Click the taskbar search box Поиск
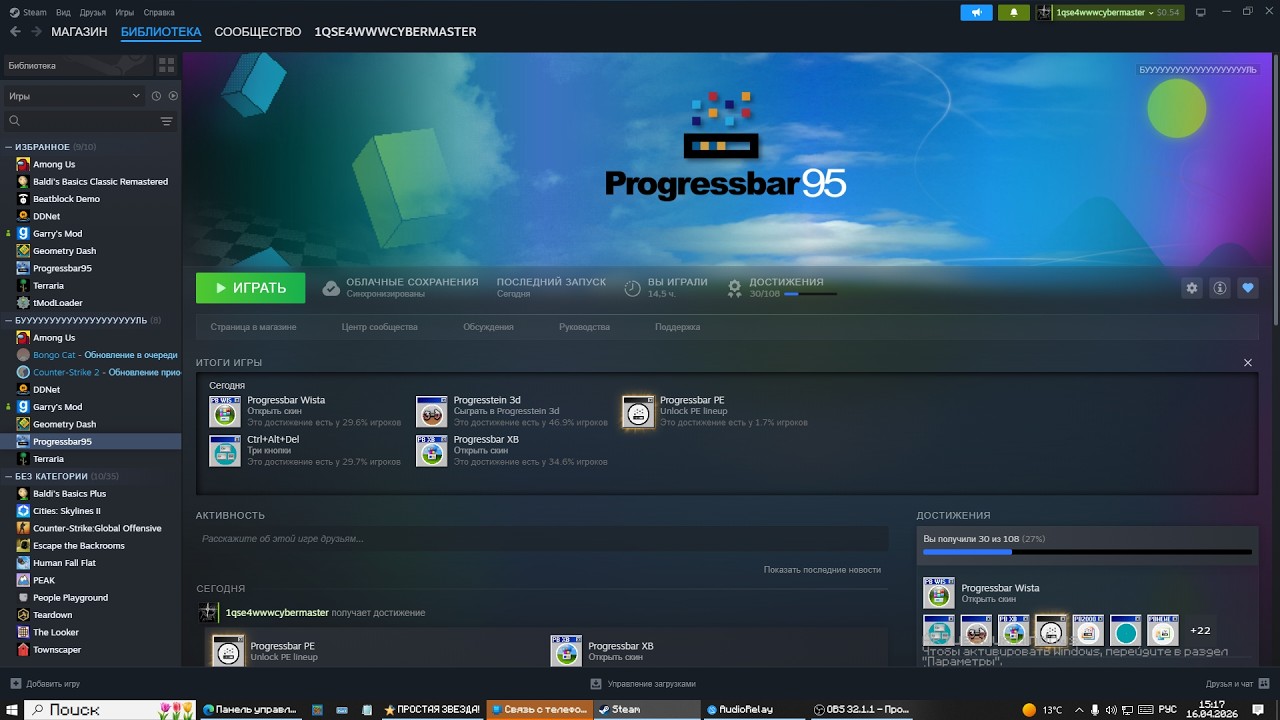The height and width of the screenshot is (720, 1280). (x=110, y=709)
